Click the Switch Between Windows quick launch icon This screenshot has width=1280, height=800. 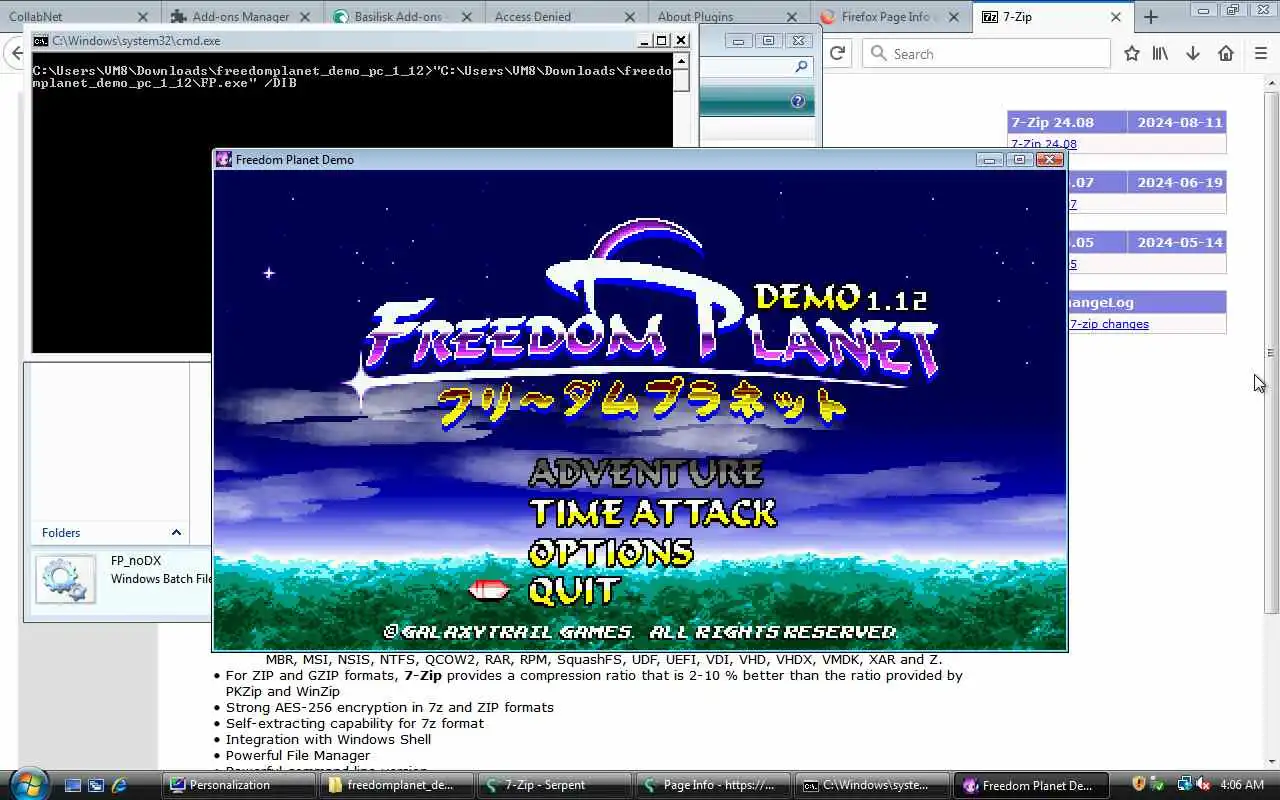pyautogui.click(x=96, y=785)
